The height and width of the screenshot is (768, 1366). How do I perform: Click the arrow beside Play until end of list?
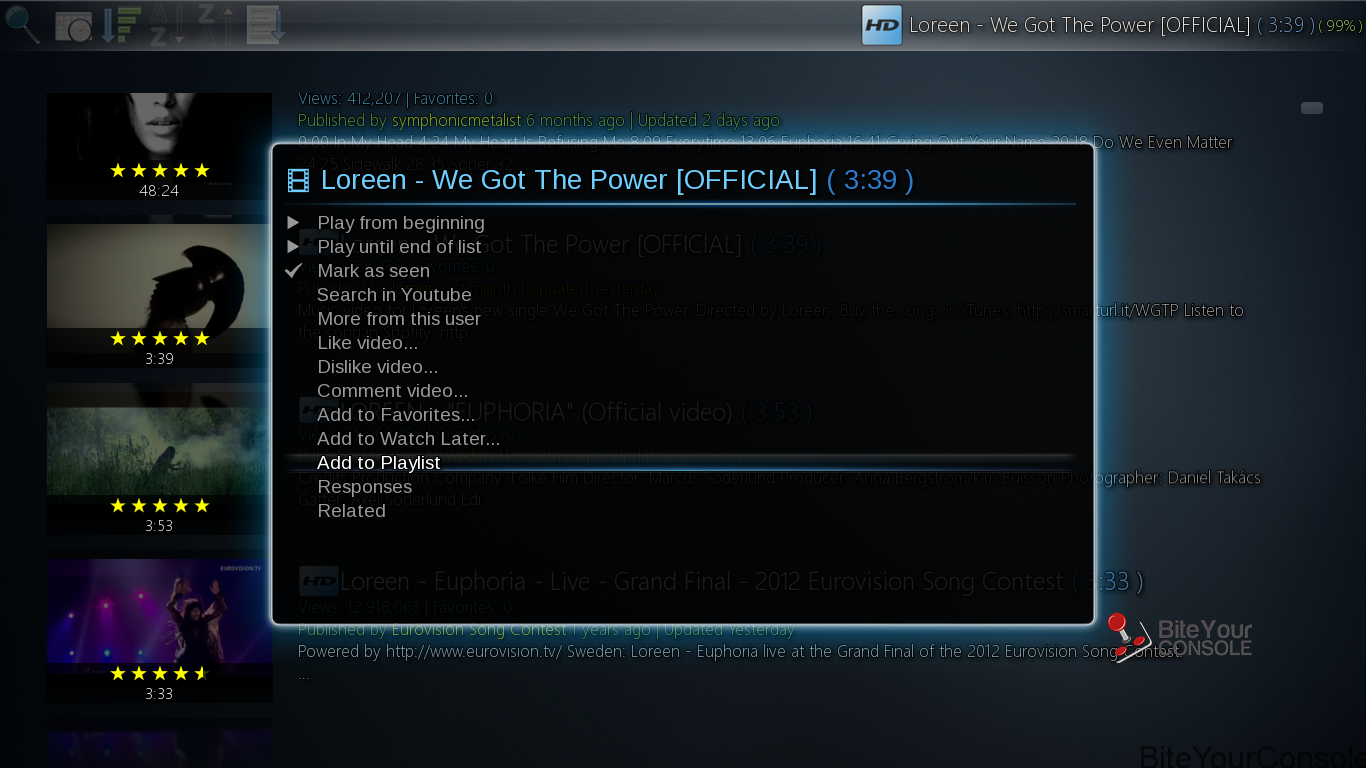[293, 246]
